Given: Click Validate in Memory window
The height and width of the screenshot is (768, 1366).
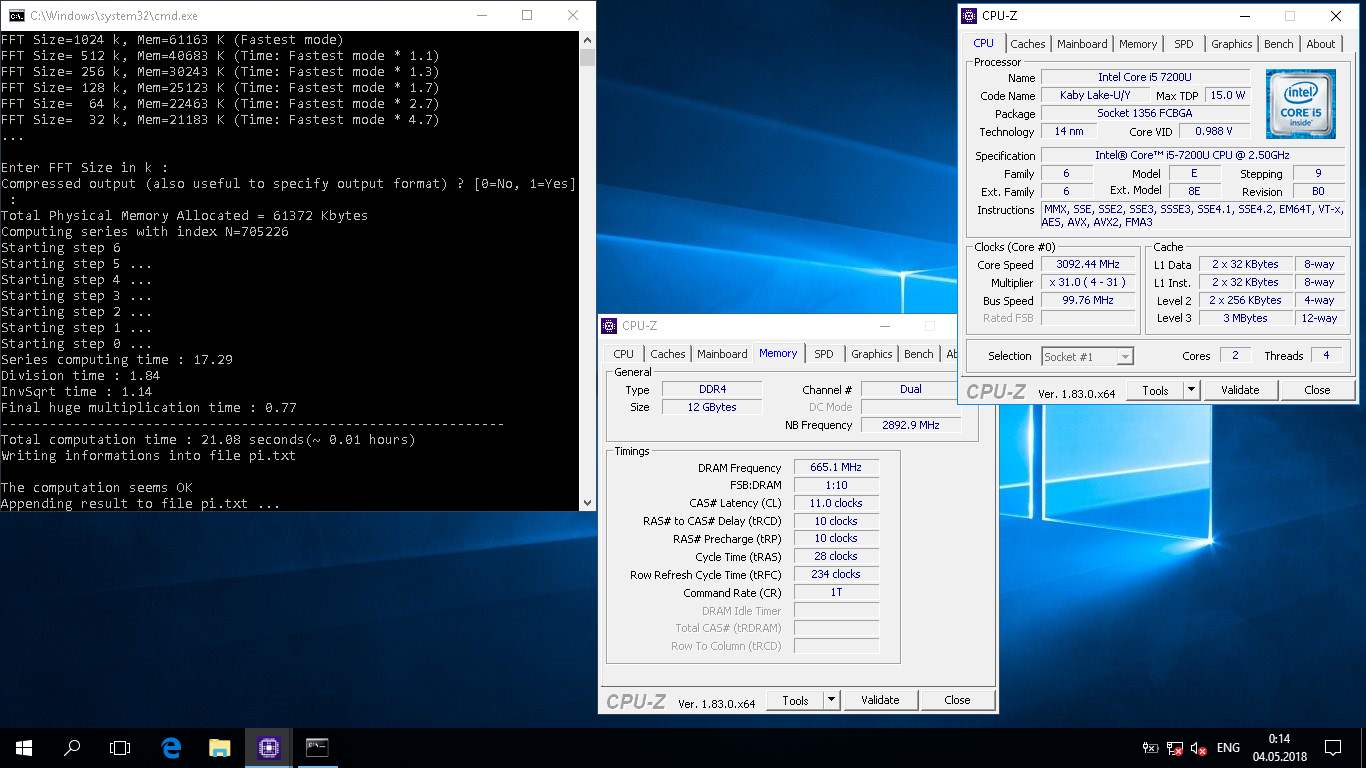Looking at the screenshot, I should point(880,700).
